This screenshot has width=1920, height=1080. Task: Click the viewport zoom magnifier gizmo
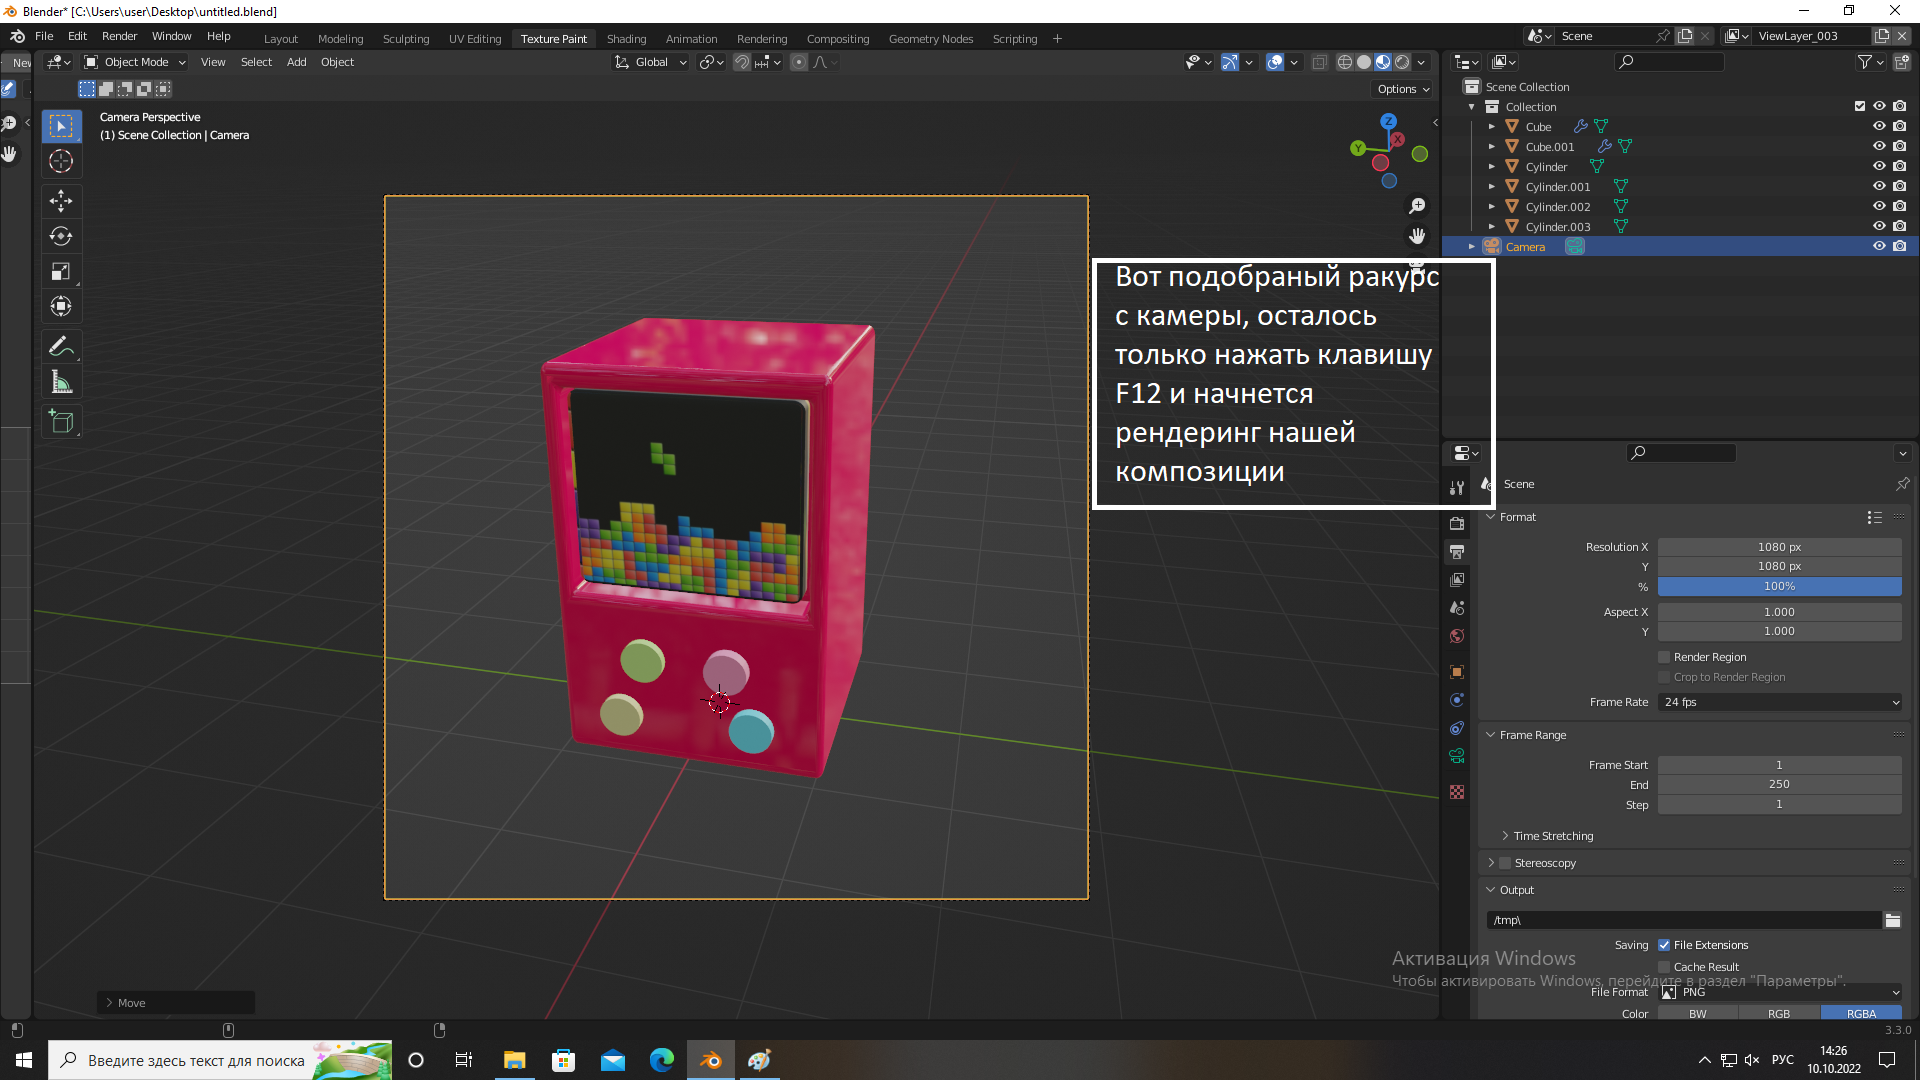(1417, 205)
